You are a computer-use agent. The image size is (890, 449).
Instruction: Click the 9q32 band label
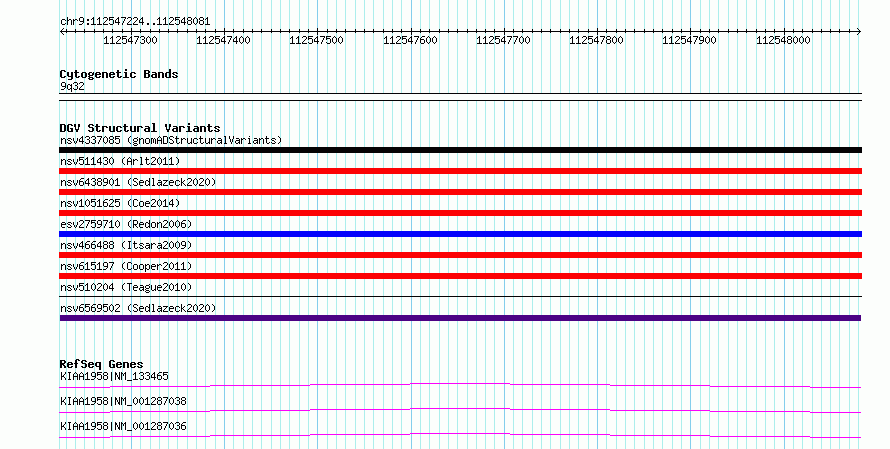click(x=72, y=87)
